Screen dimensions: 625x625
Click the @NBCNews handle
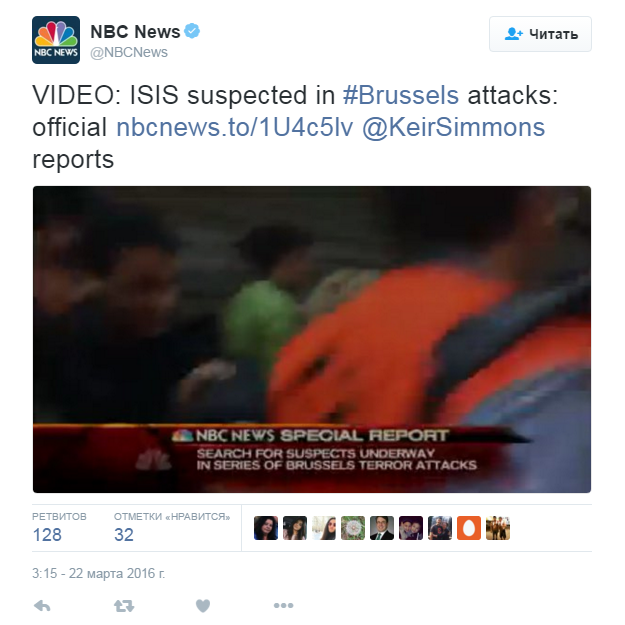pyautogui.click(x=129, y=52)
